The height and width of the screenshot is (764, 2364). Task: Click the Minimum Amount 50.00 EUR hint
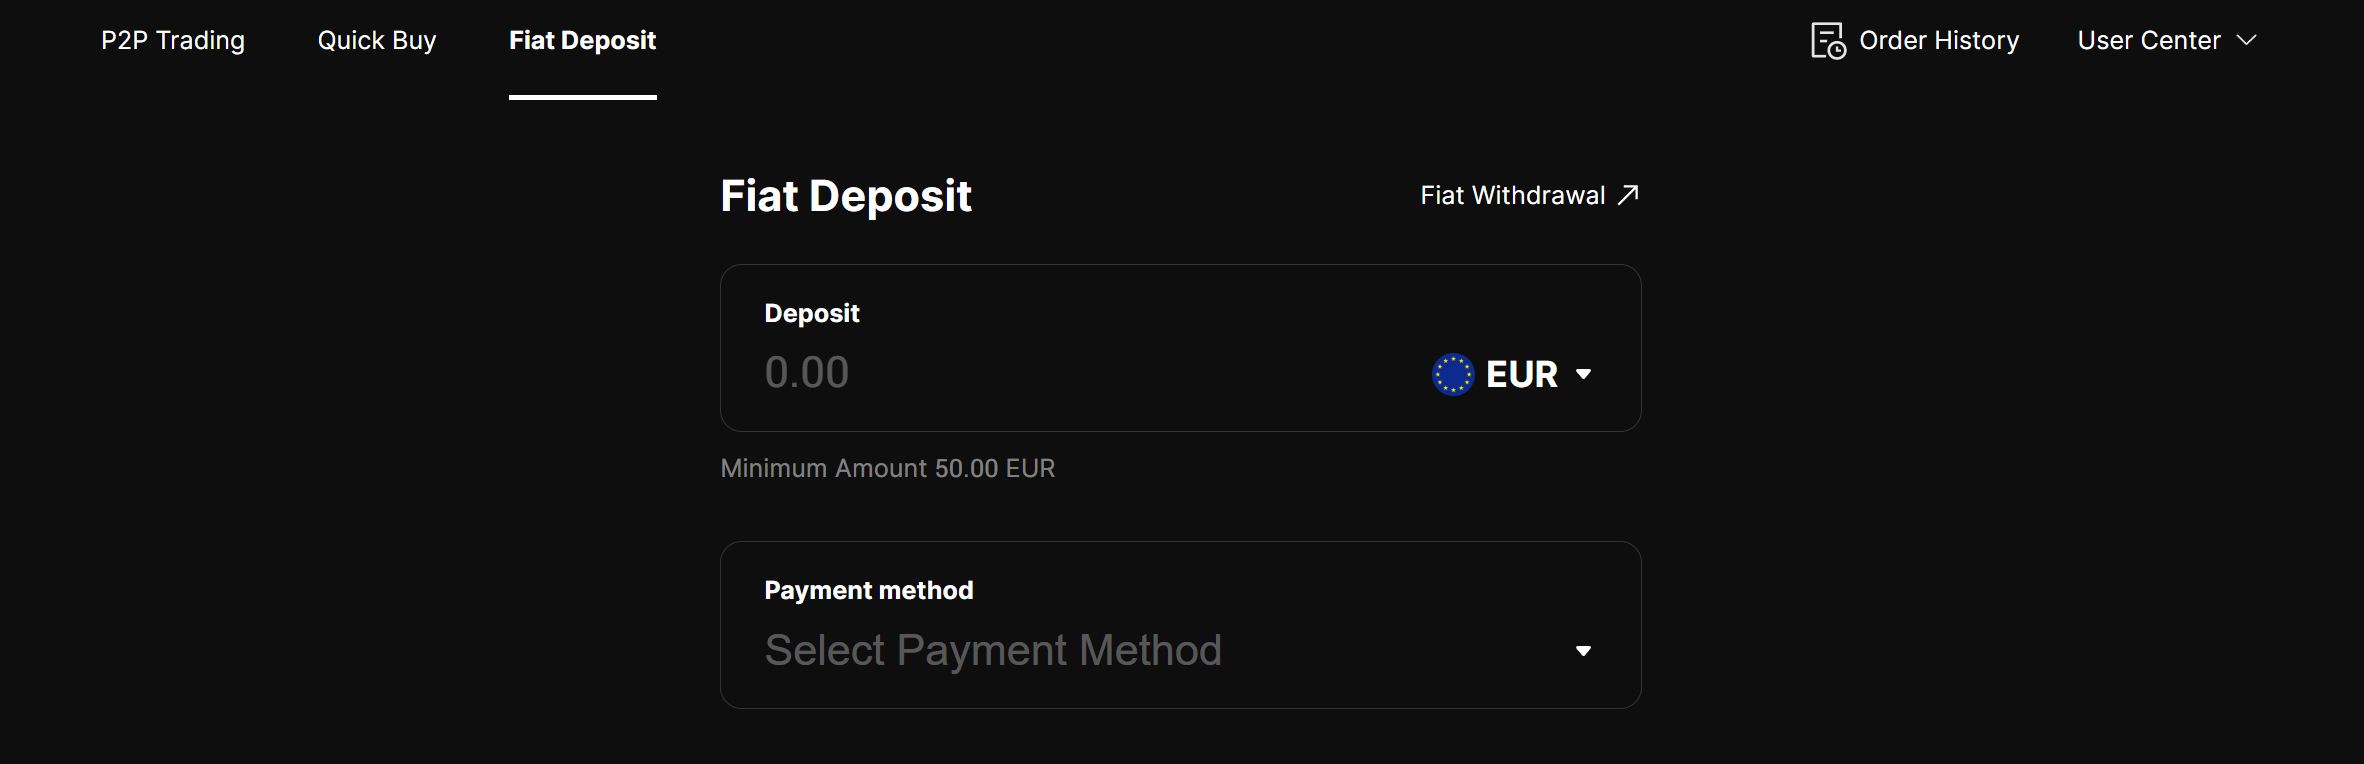888,468
